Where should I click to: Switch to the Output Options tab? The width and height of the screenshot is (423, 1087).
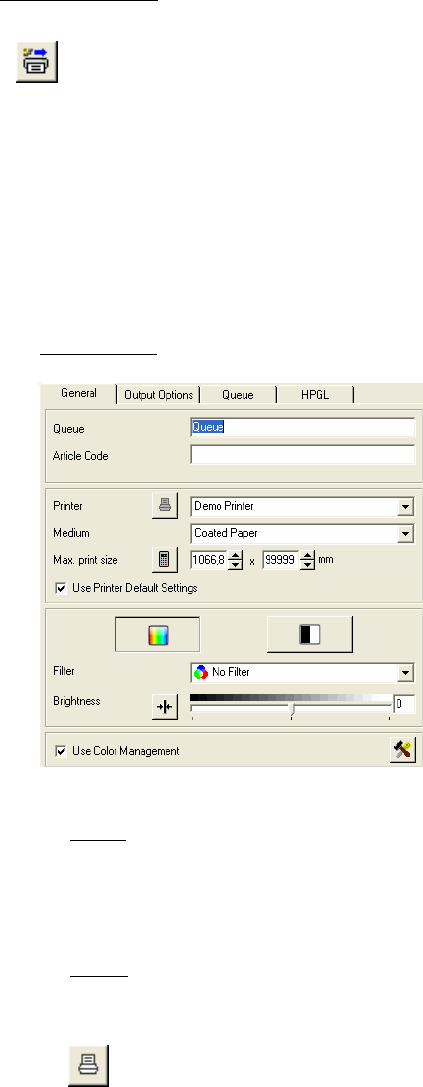pyautogui.click(x=158, y=394)
